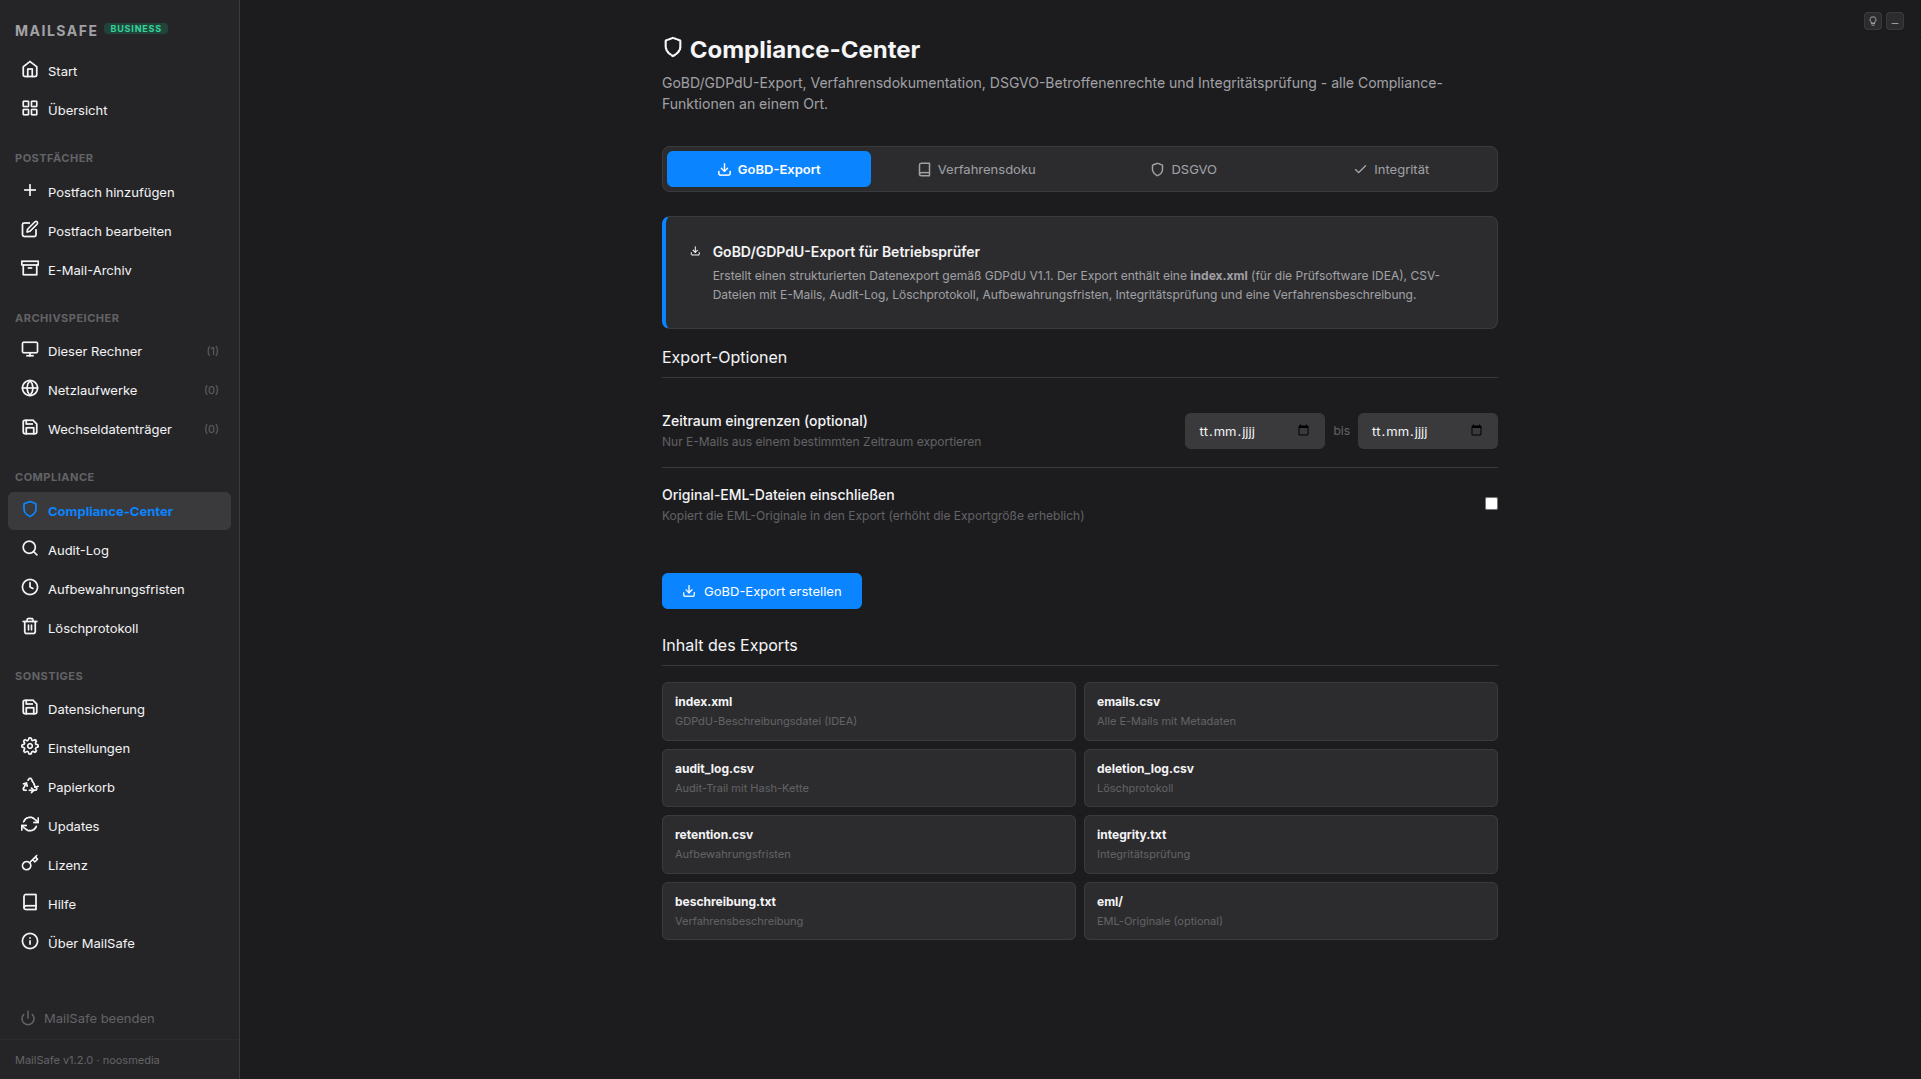Image resolution: width=1921 pixels, height=1079 pixels.
Task: Open Löschprotokoll via the trash icon
Action: pos(30,627)
